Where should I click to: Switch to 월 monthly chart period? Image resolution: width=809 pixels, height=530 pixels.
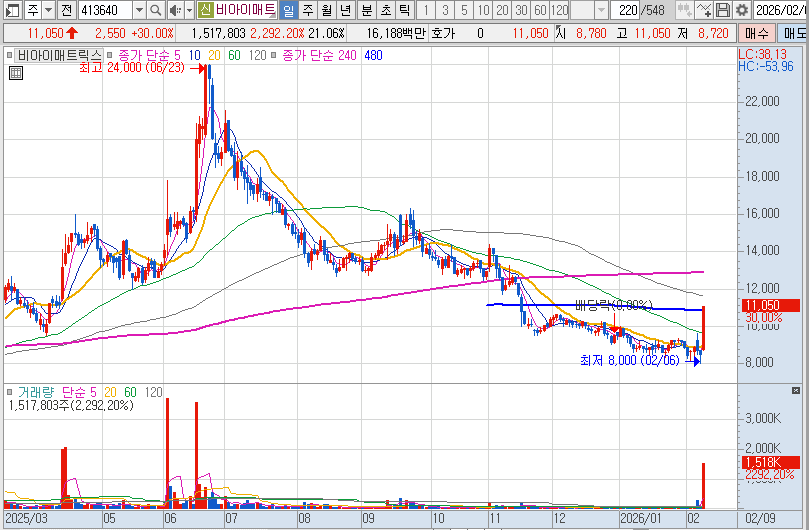pyautogui.click(x=327, y=10)
